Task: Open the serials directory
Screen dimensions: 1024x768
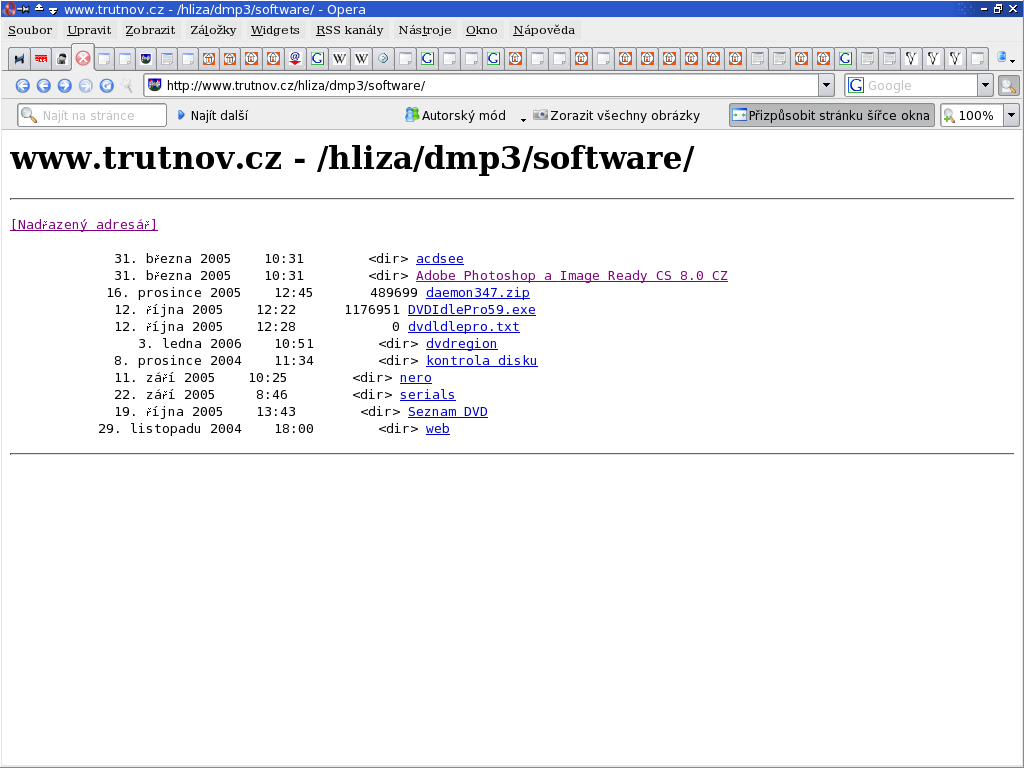Action: click(427, 394)
